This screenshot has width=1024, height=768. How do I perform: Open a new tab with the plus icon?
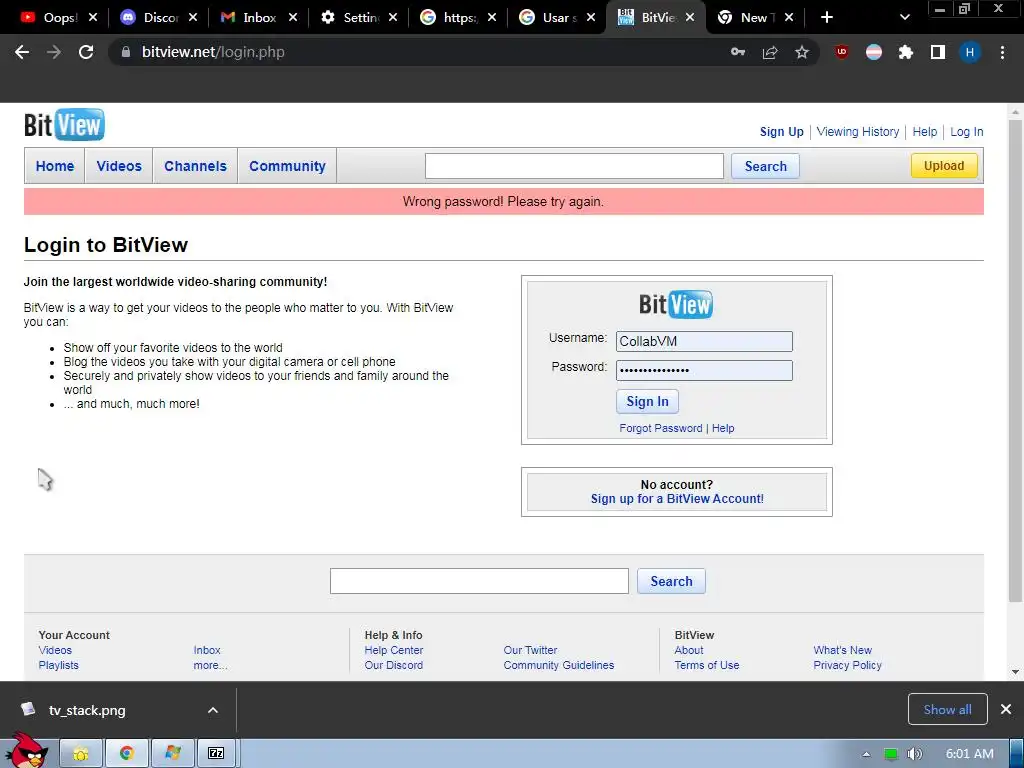click(x=827, y=18)
